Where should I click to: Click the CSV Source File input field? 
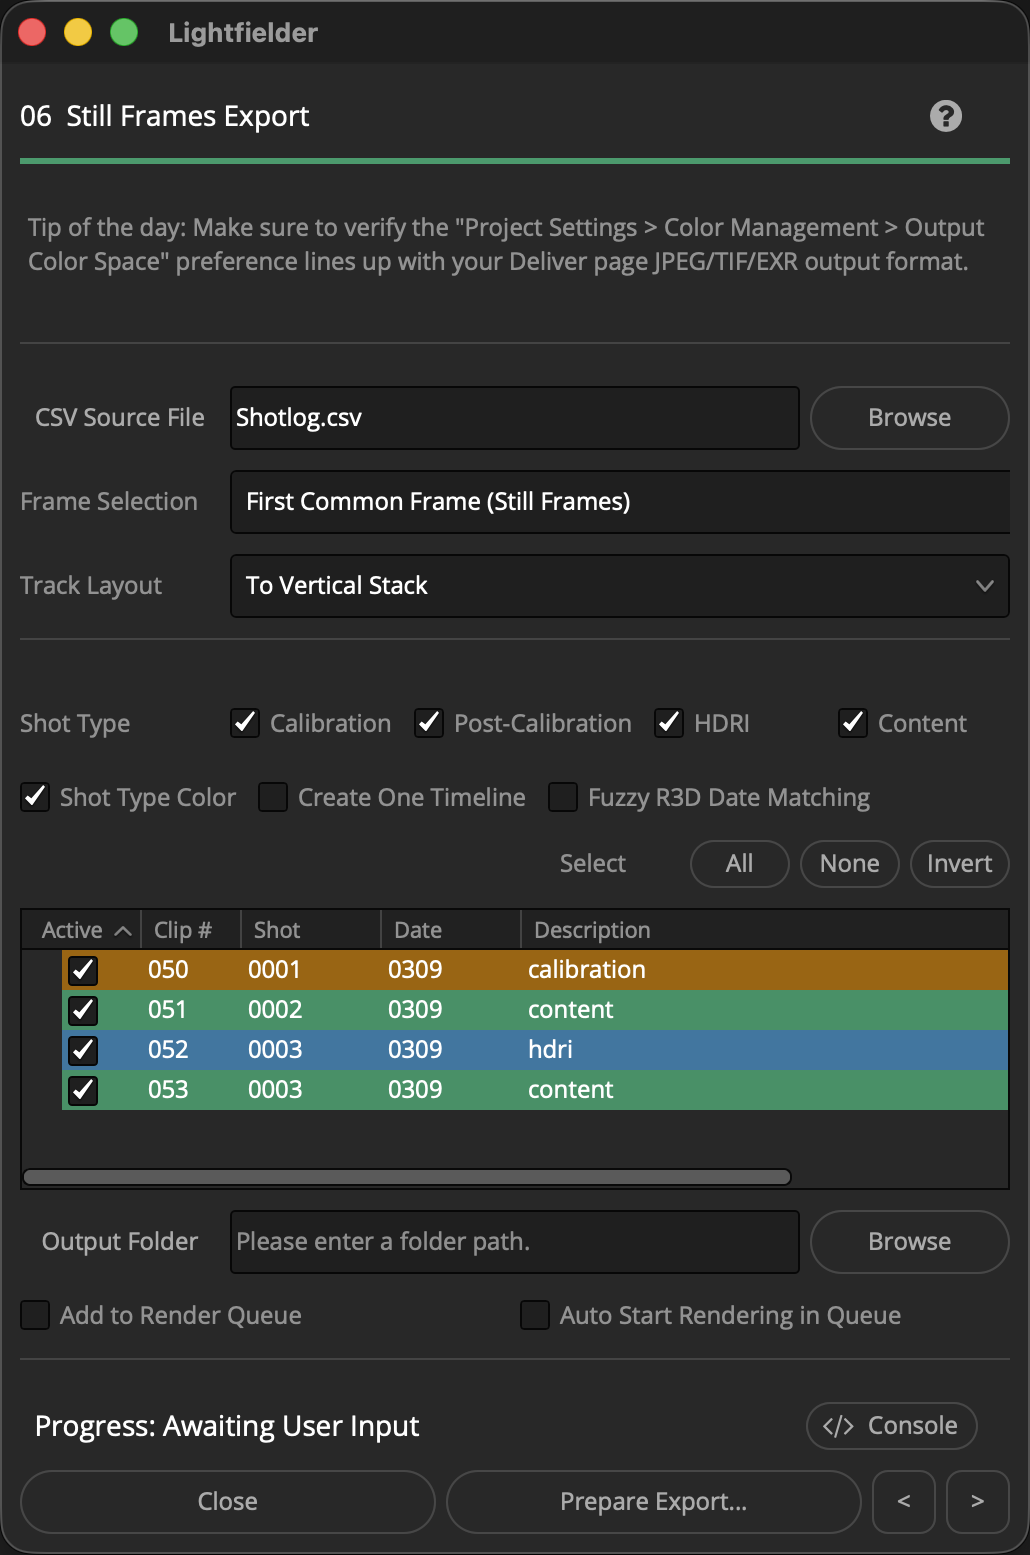(x=515, y=418)
